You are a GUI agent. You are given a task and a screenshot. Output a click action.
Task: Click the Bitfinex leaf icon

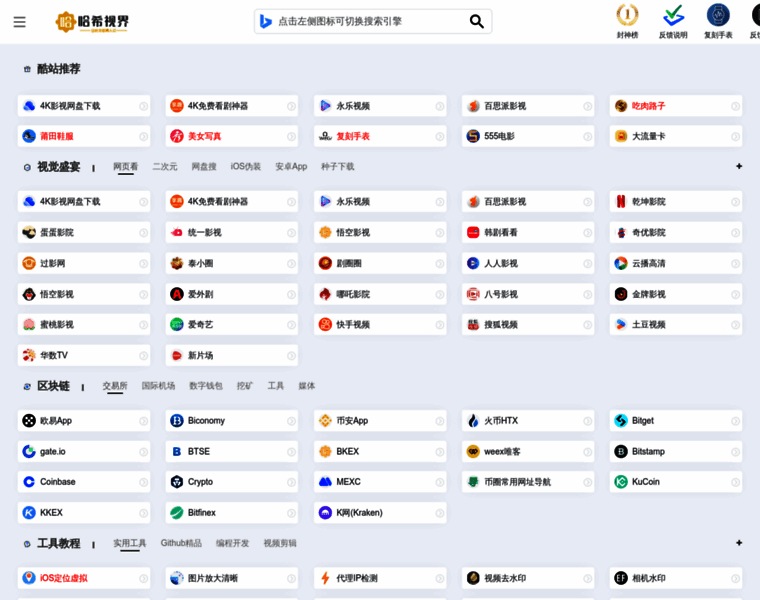tap(177, 512)
